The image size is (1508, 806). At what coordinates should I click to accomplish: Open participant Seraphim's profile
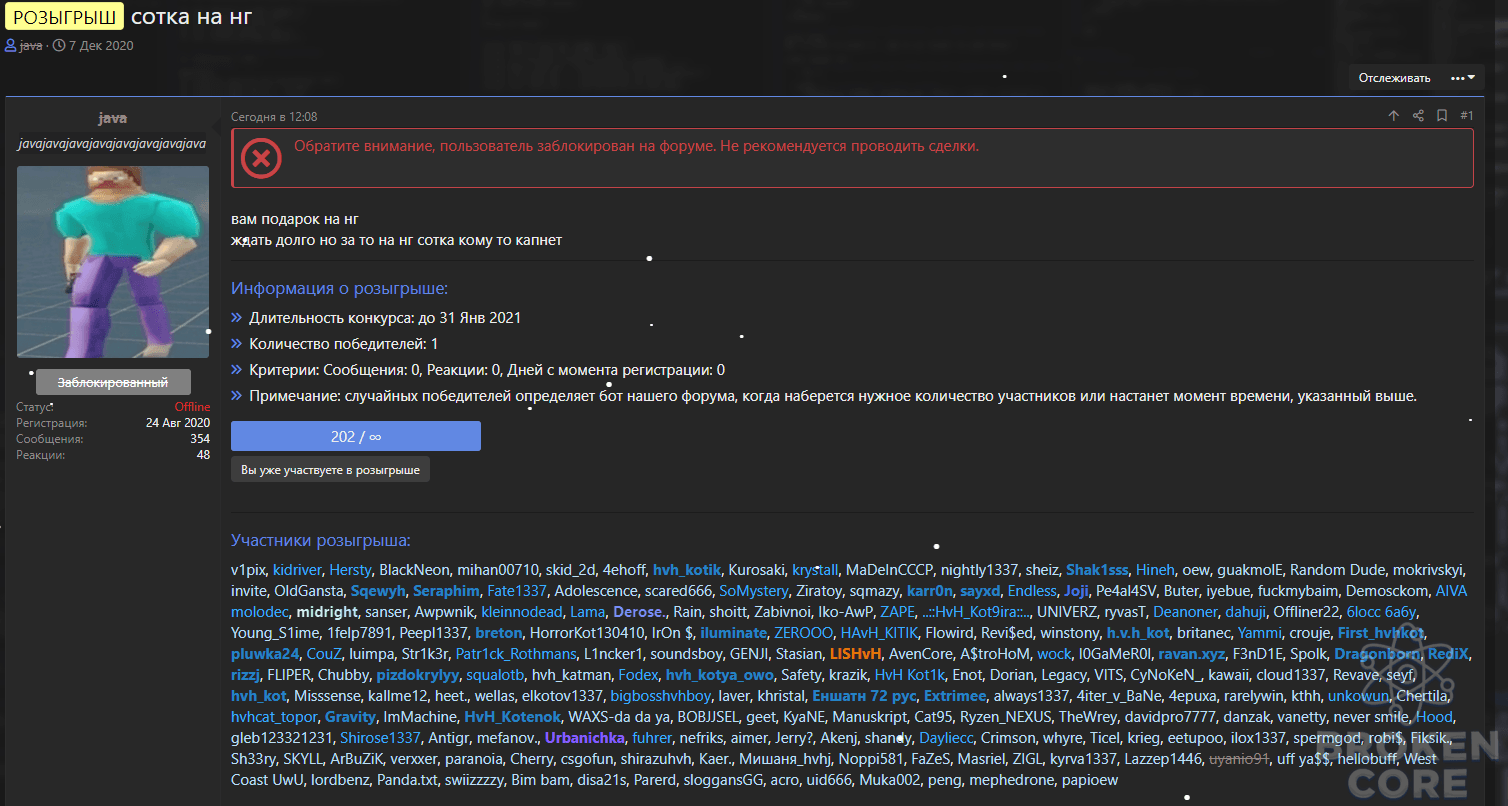[447, 591]
